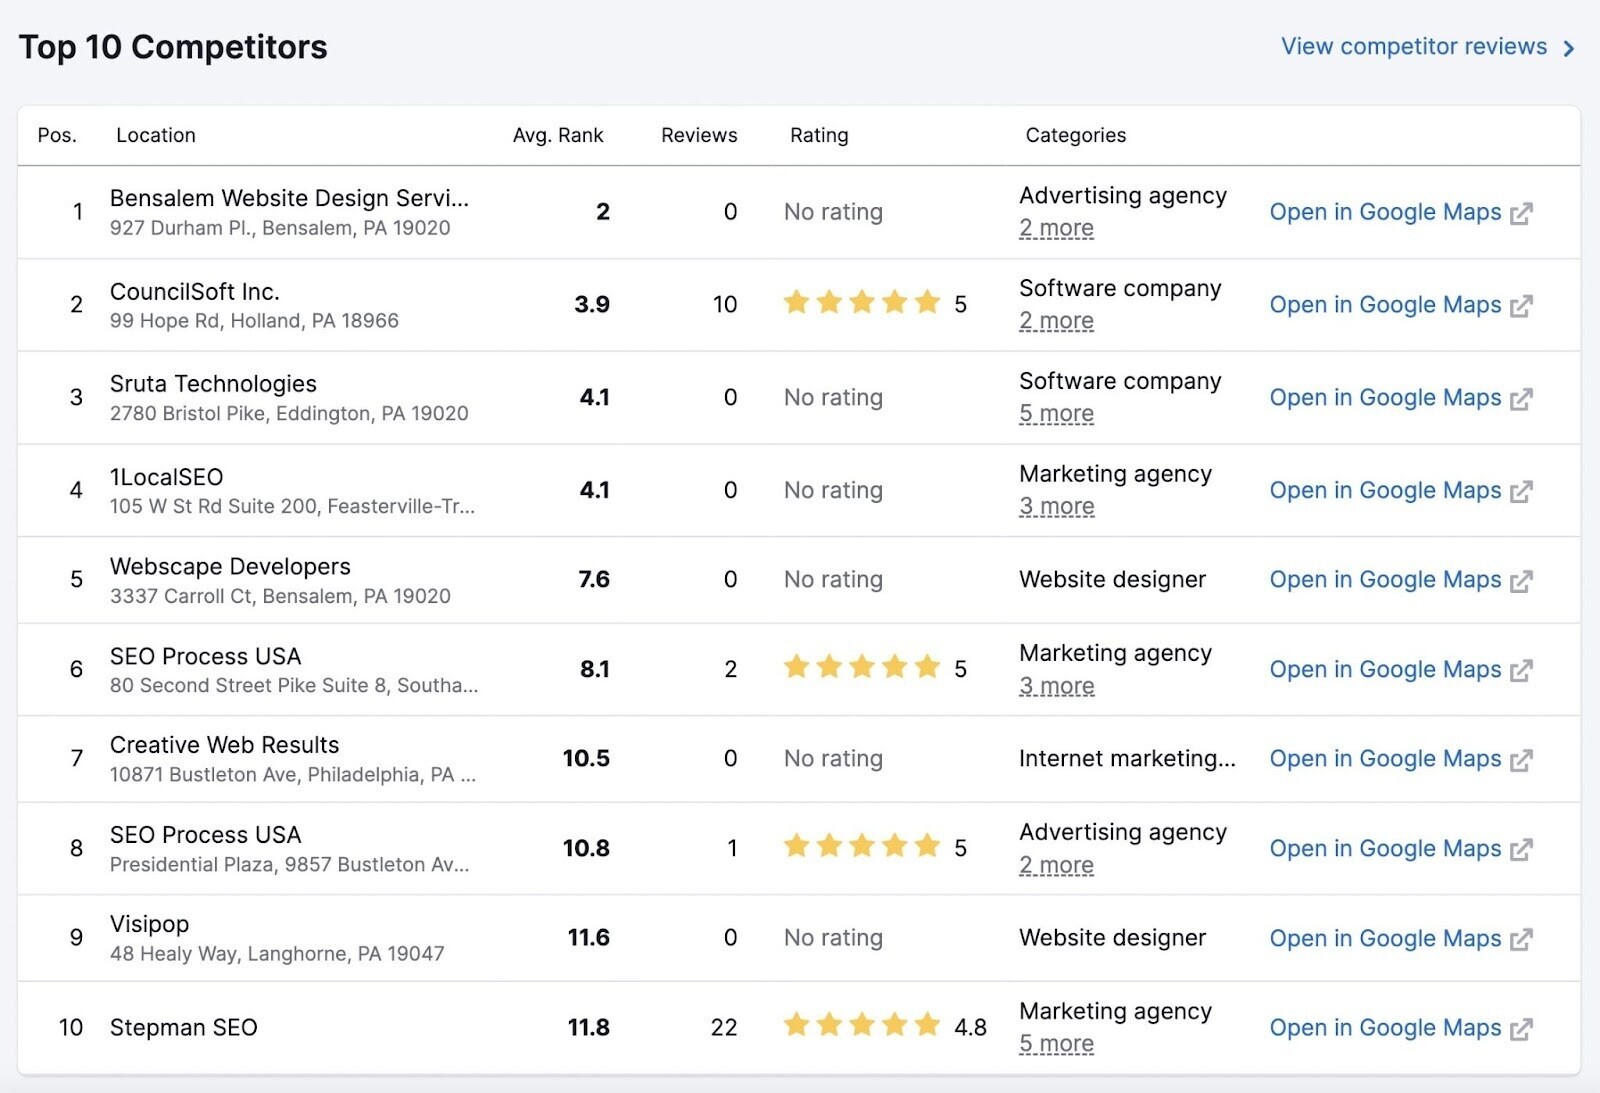Image resolution: width=1600 pixels, height=1093 pixels.
Task: Click average rank value 3.9
Action: [x=592, y=305]
